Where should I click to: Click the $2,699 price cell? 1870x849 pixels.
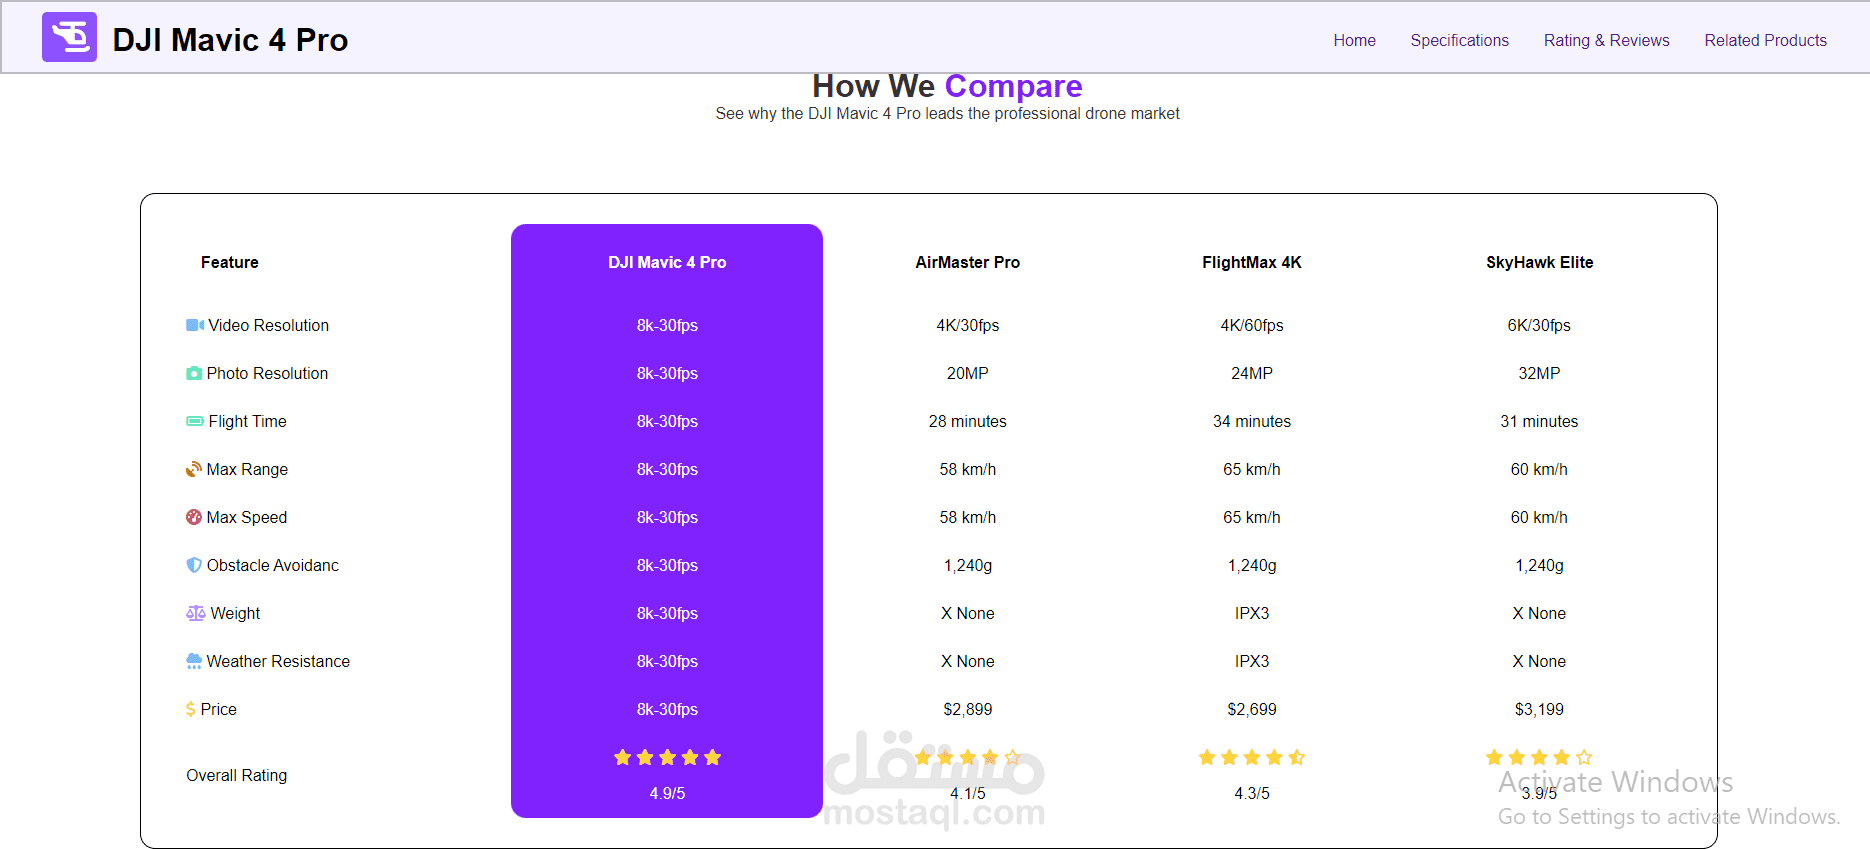pyautogui.click(x=1252, y=709)
